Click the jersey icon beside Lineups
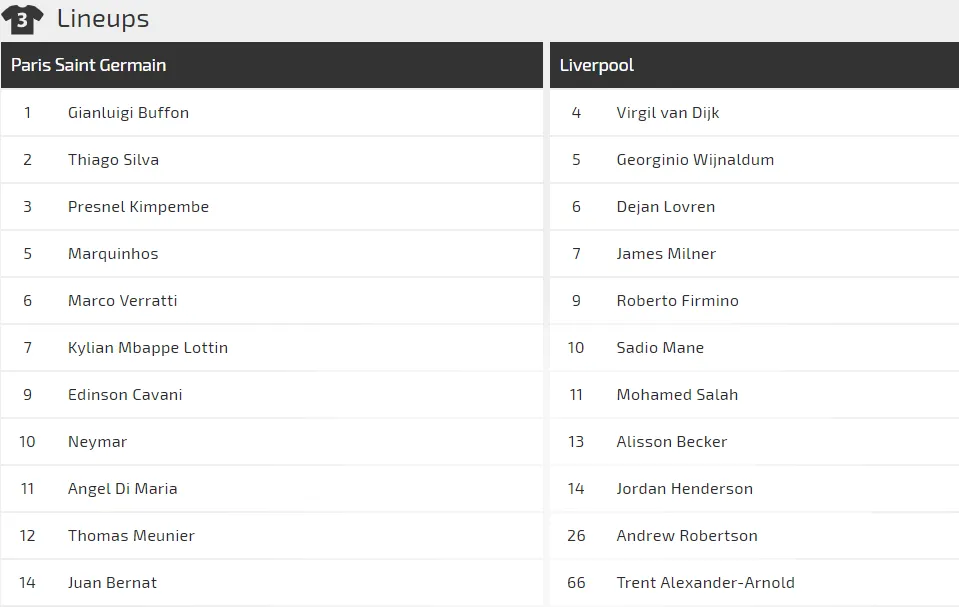Image resolution: width=959 pixels, height=607 pixels. [22, 20]
